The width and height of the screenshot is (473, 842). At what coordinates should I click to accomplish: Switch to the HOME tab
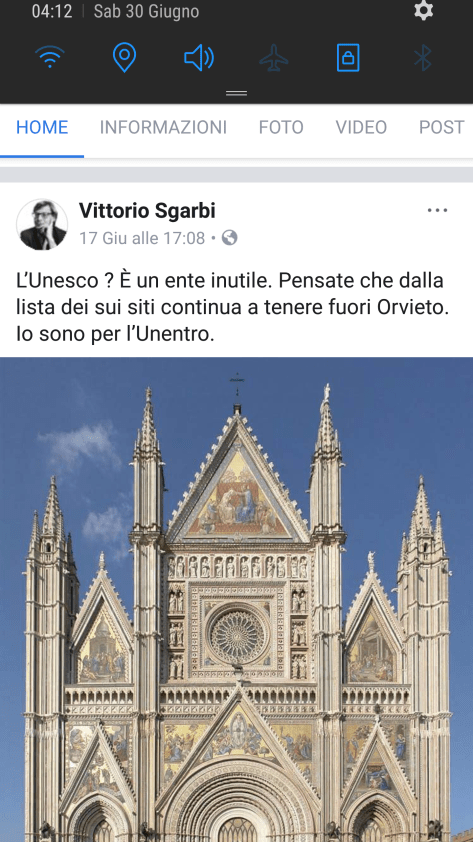42,127
